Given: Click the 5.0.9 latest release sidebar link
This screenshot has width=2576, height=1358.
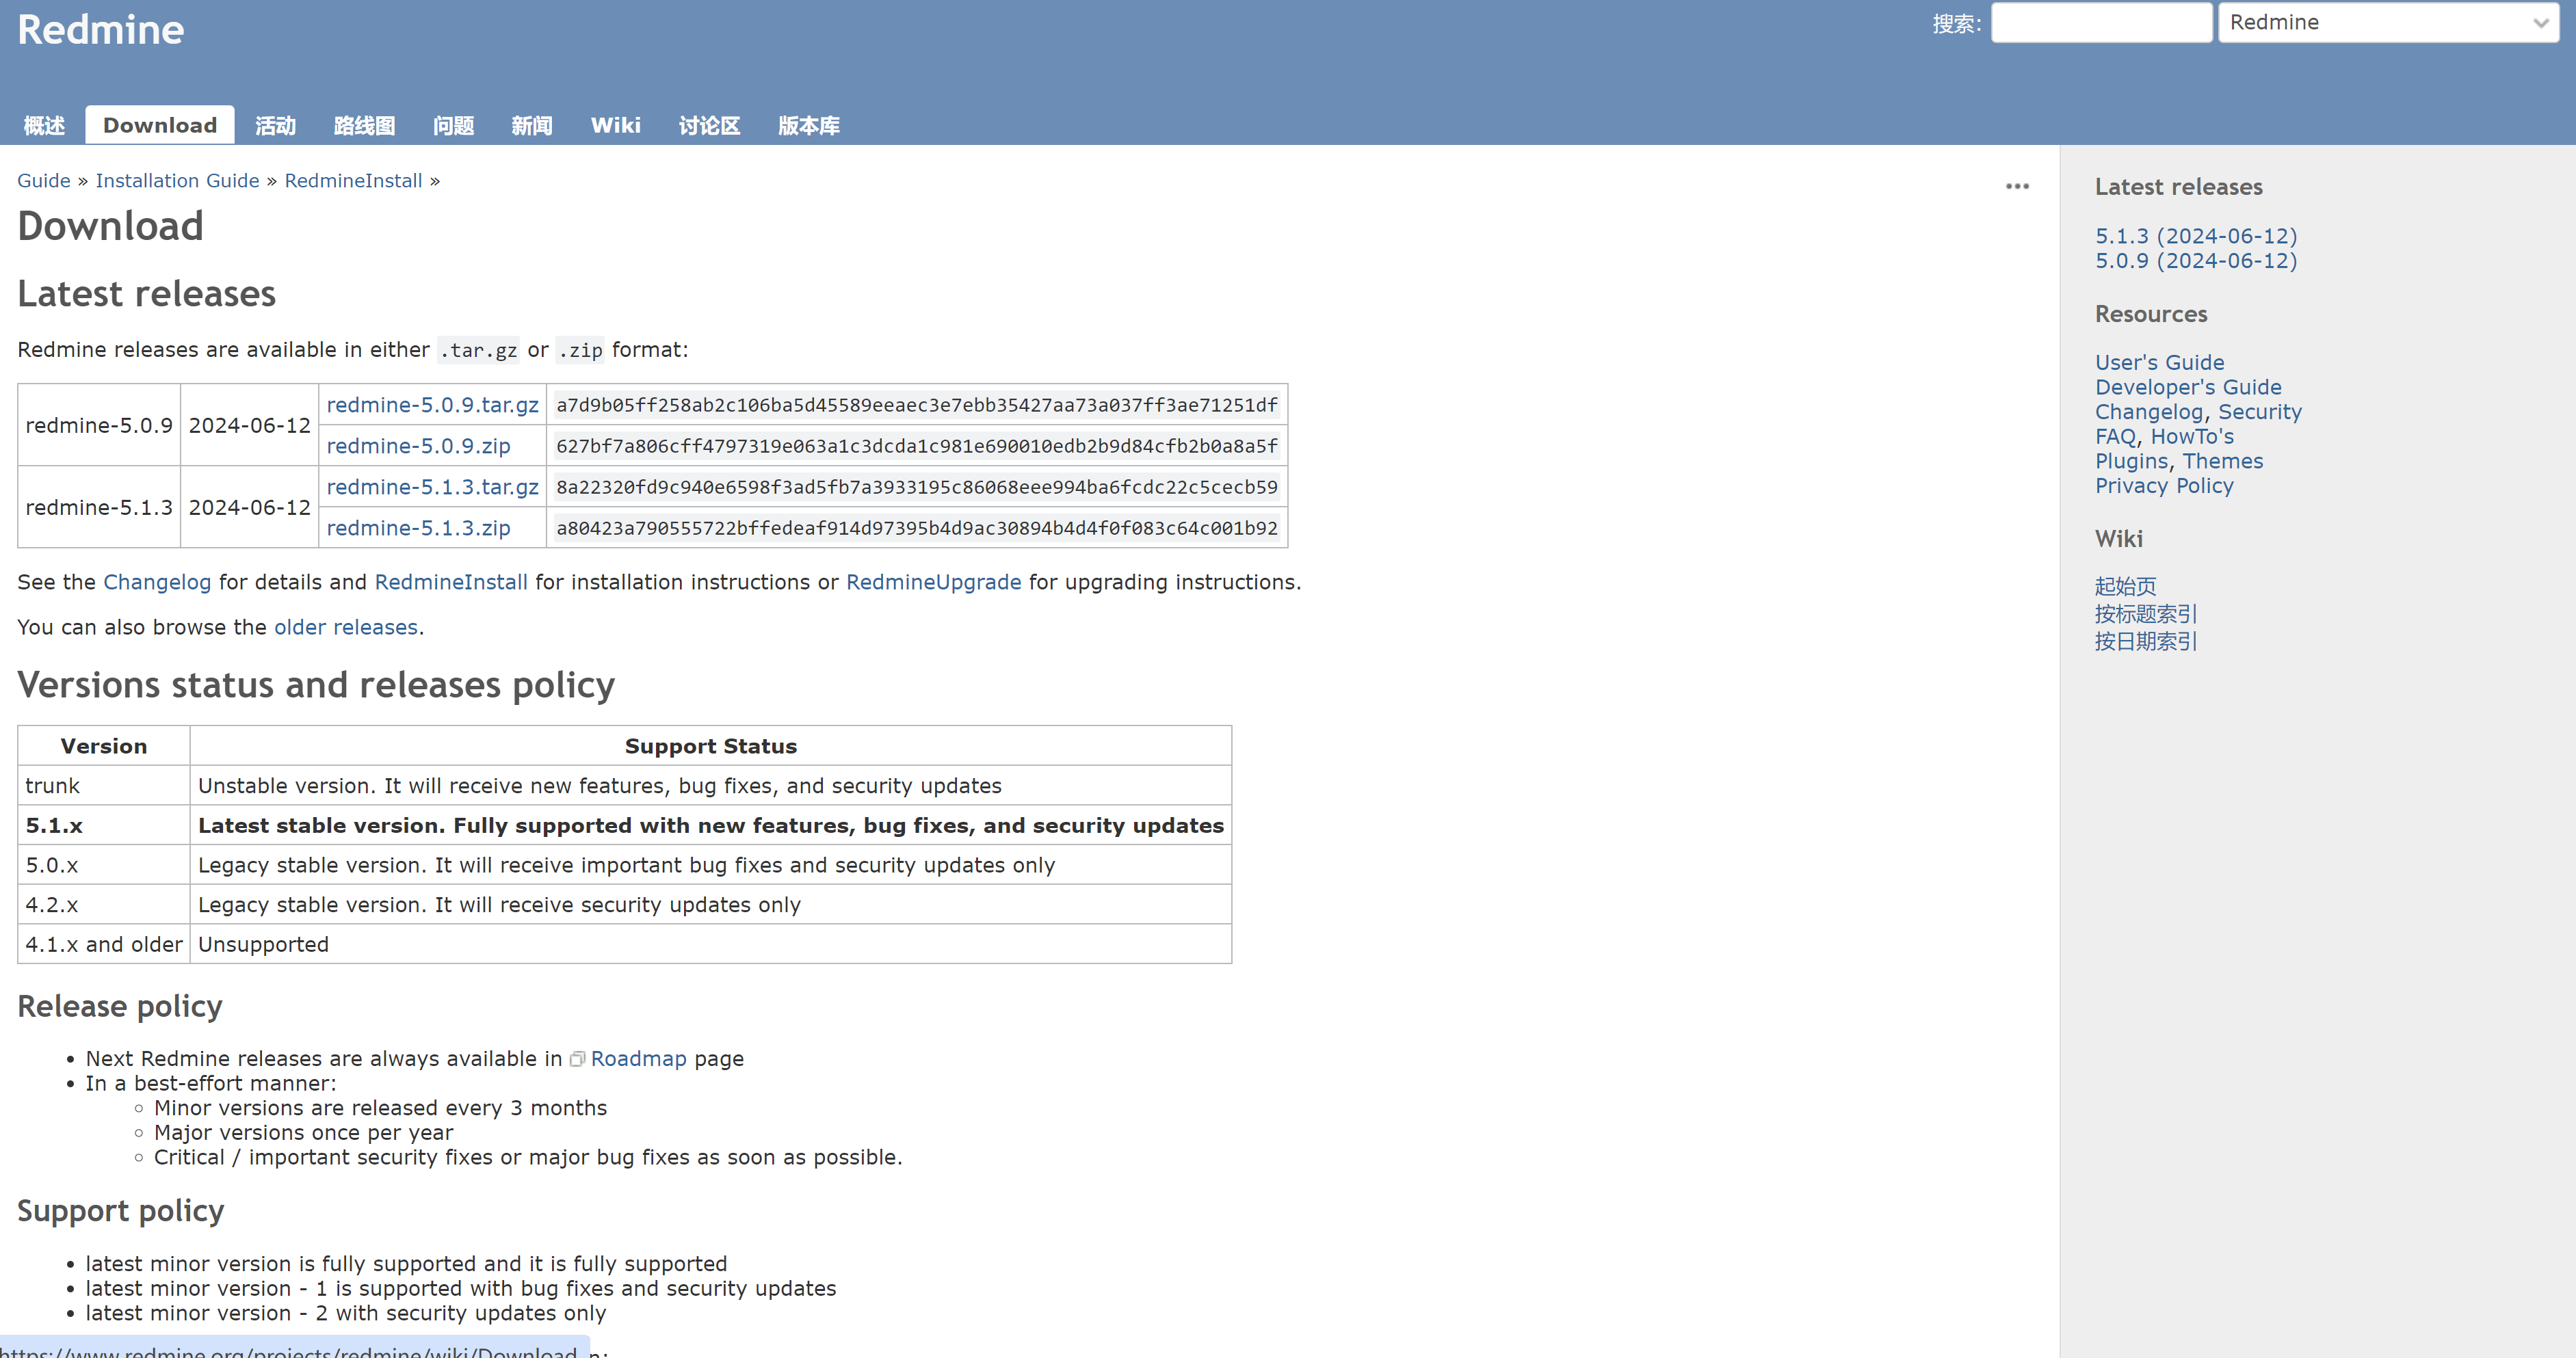Looking at the screenshot, I should tap(2196, 259).
